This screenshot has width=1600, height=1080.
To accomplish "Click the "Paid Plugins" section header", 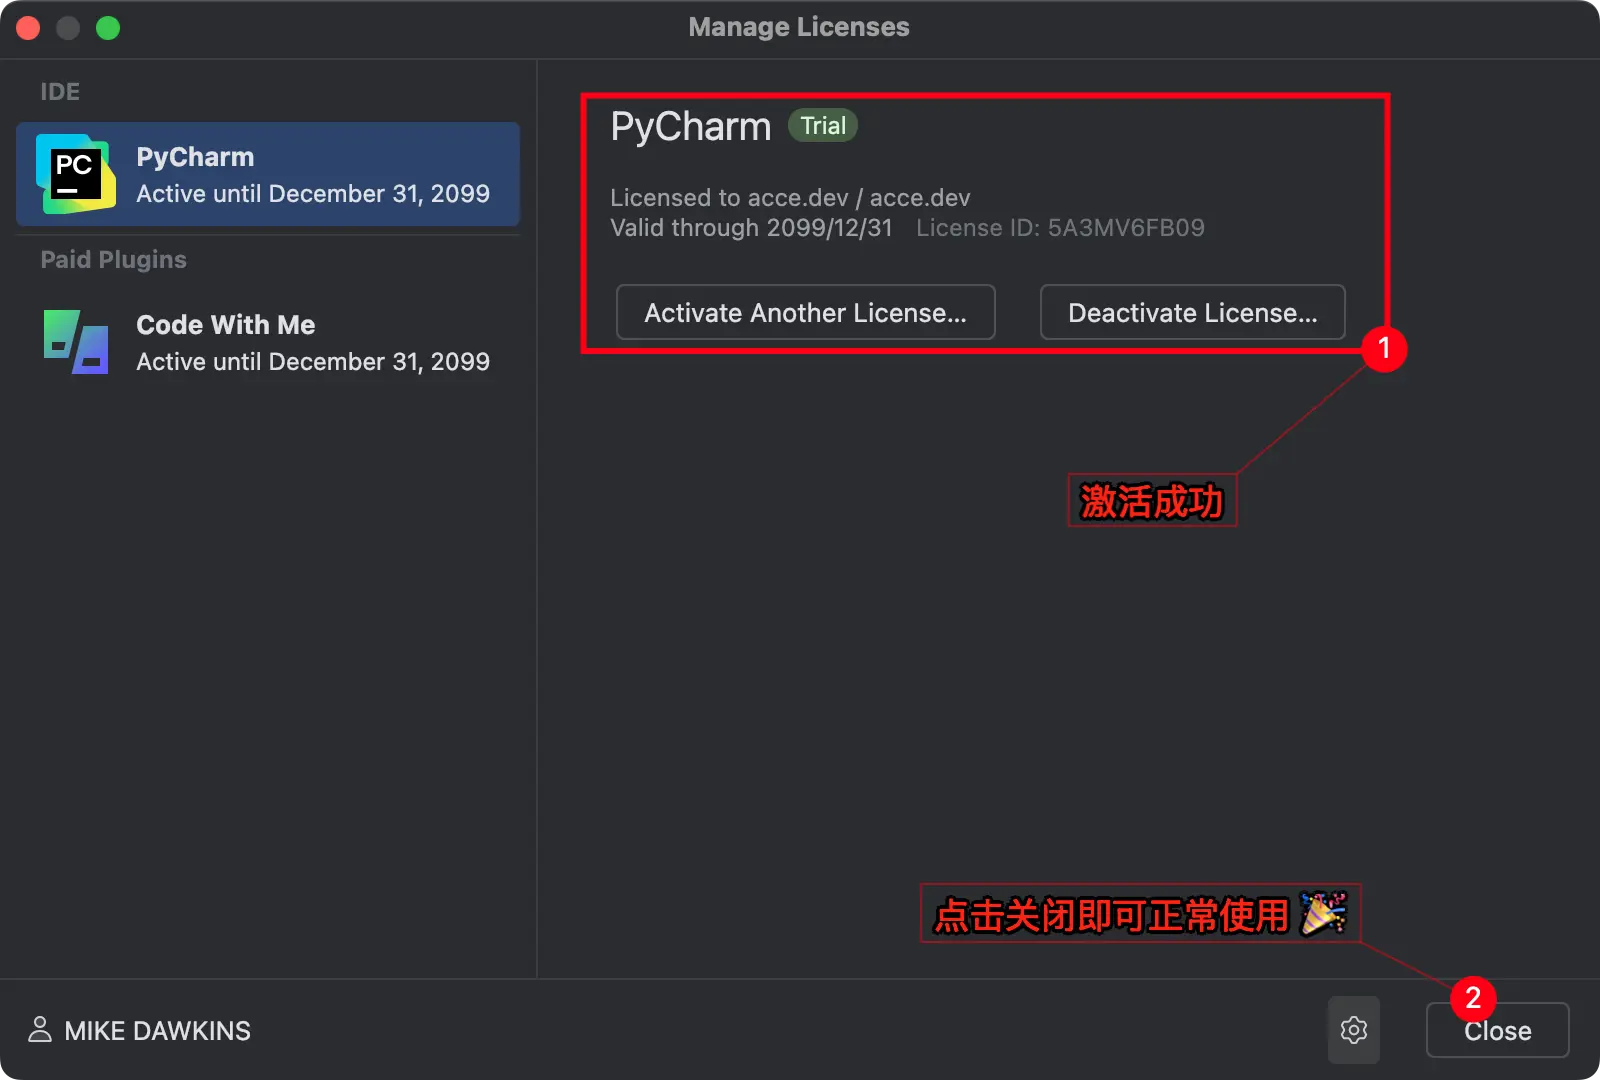I will [113, 259].
